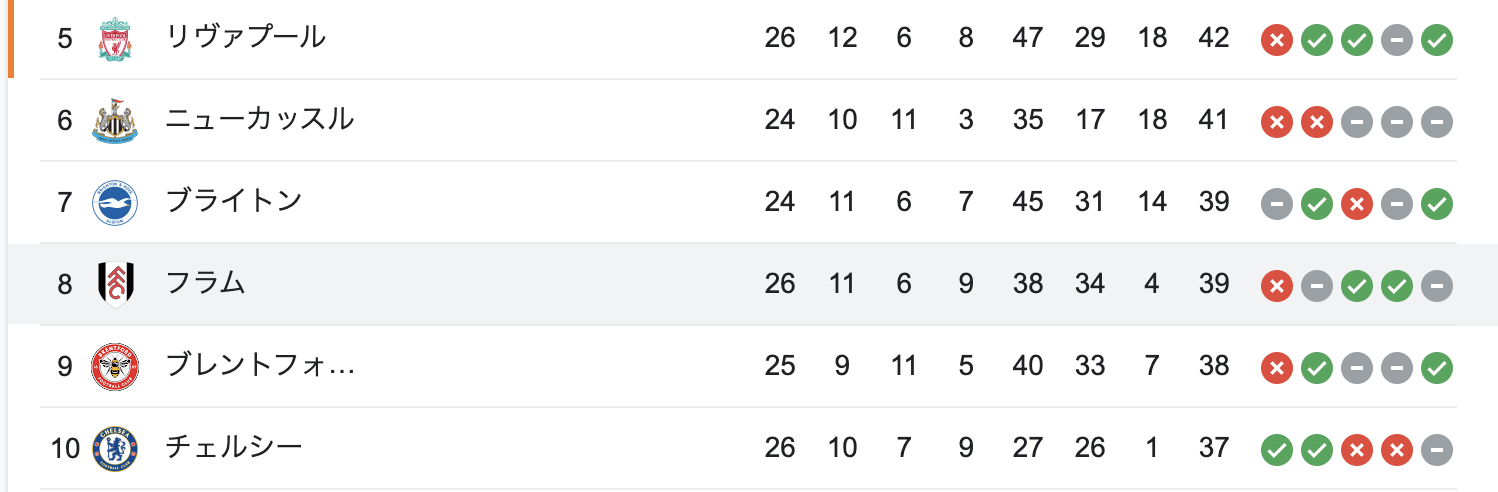The height and width of the screenshot is (492, 1498).
Task: Select the フラム team name
Action: coord(206,284)
